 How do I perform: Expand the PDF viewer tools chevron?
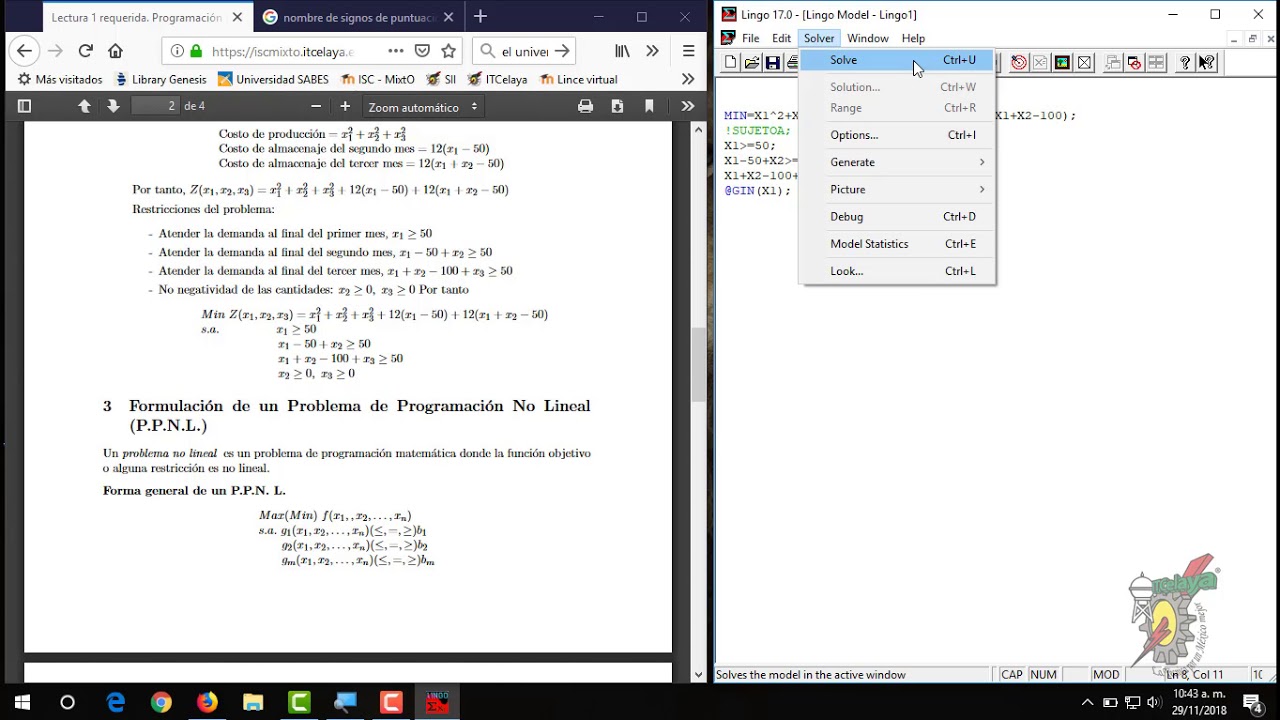(688, 106)
